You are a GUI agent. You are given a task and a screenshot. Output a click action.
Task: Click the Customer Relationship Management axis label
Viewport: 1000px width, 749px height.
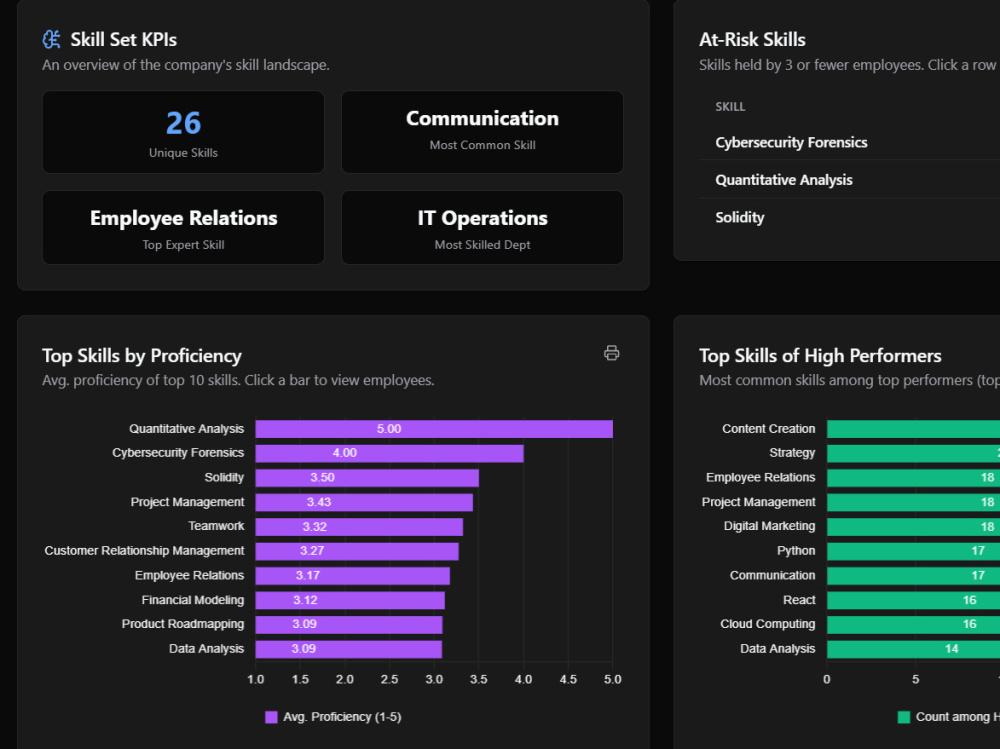pyautogui.click(x=144, y=551)
